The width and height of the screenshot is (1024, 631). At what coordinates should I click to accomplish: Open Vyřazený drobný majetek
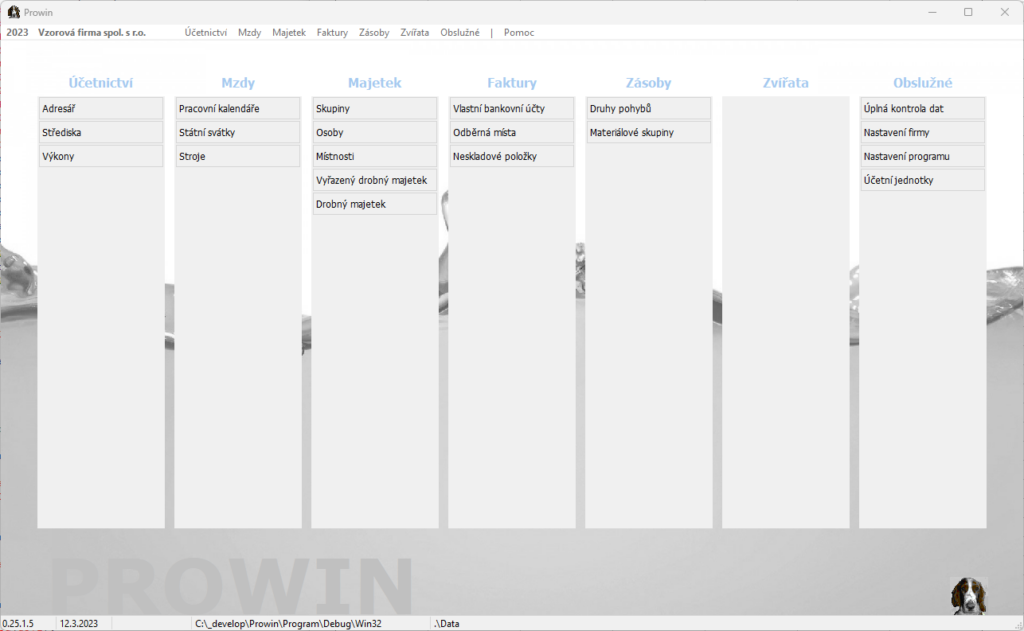pos(375,180)
